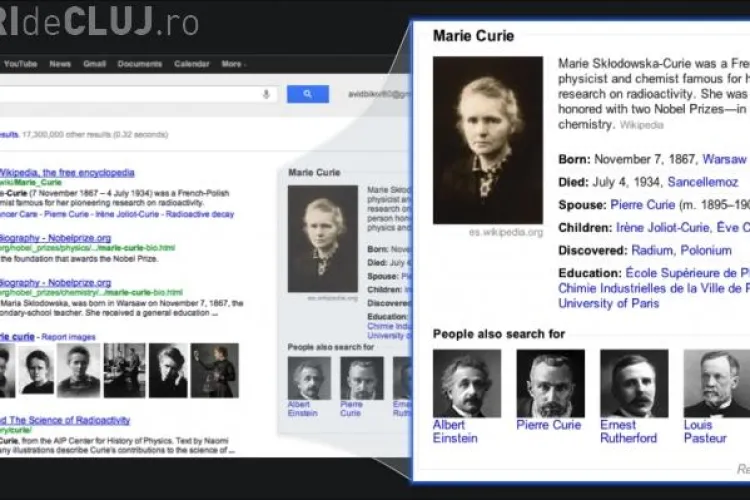
Task: Click the blue search magnifier button
Action: coord(308,94)
